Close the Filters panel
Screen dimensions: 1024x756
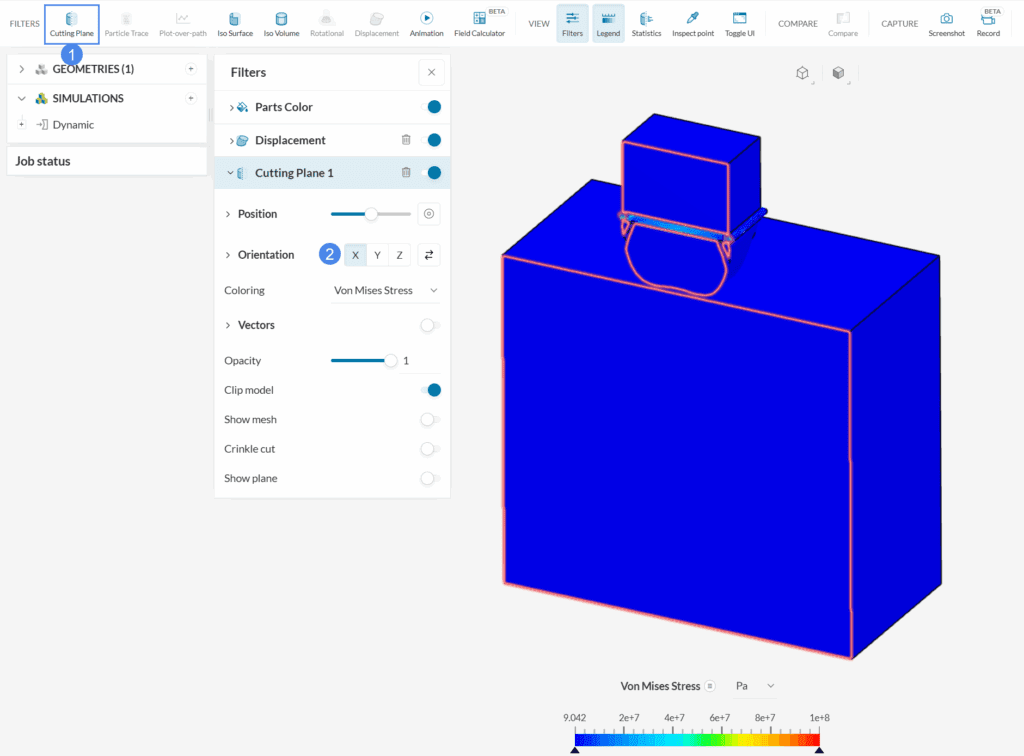[x=431, y=72]
